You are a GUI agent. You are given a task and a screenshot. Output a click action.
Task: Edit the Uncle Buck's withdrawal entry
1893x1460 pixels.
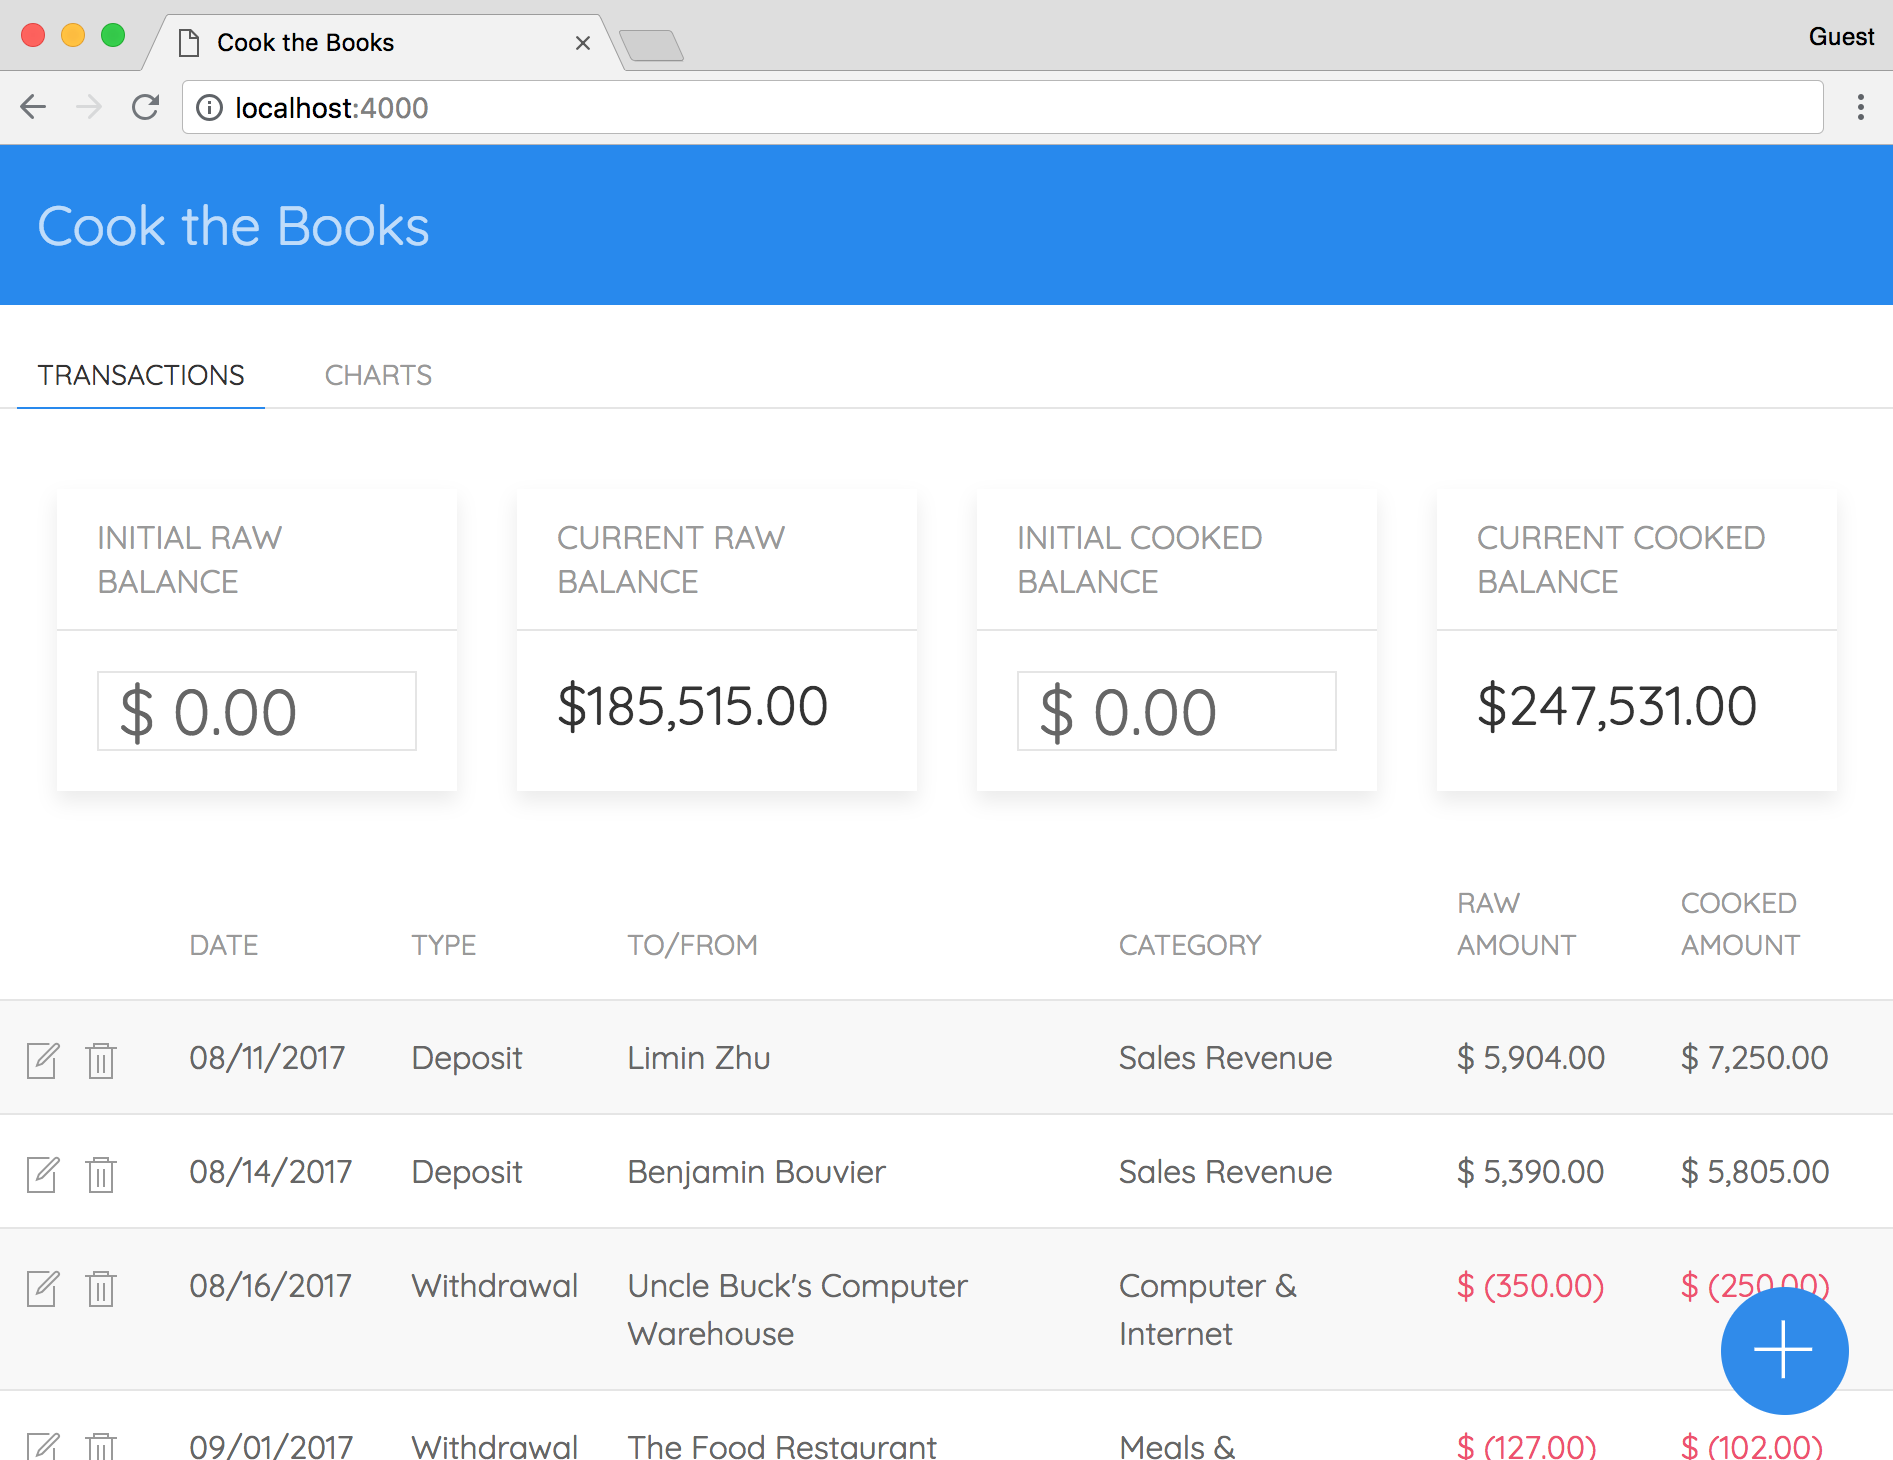click(43, 1287)
